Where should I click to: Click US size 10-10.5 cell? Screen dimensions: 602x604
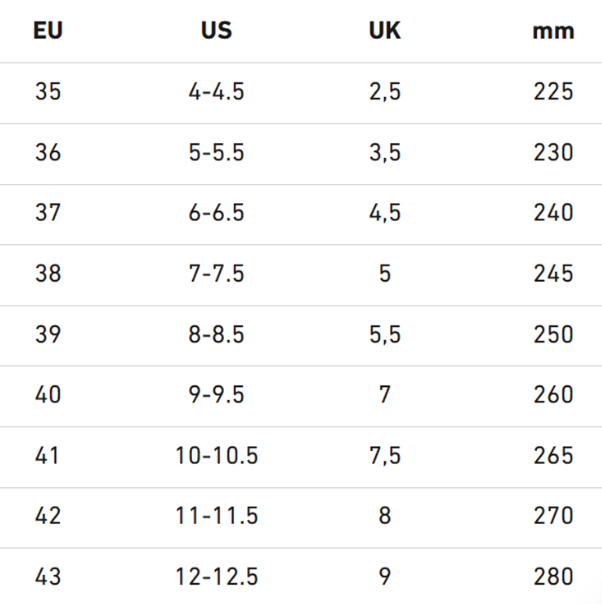tap(216, 456)
